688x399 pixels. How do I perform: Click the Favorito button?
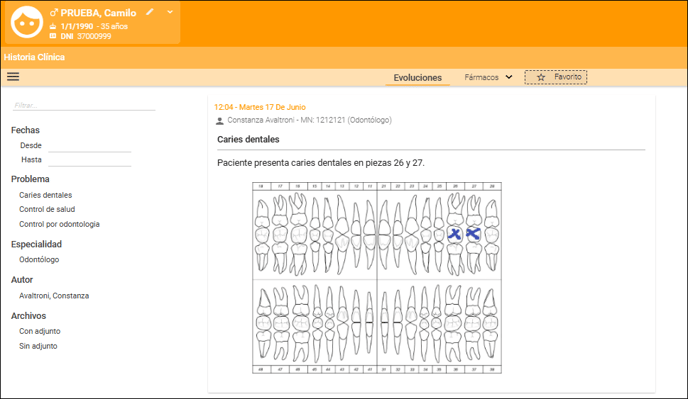[x=555, y=77]
